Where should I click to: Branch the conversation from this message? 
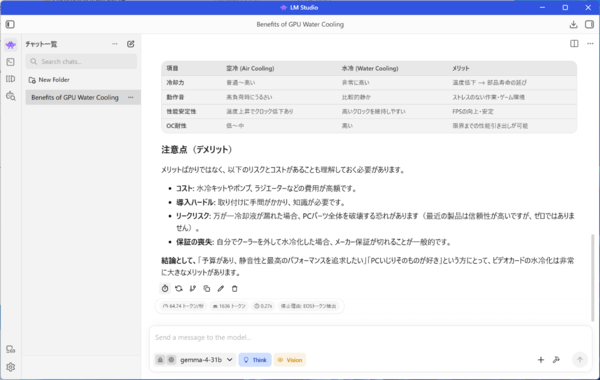tap(193, 289)
